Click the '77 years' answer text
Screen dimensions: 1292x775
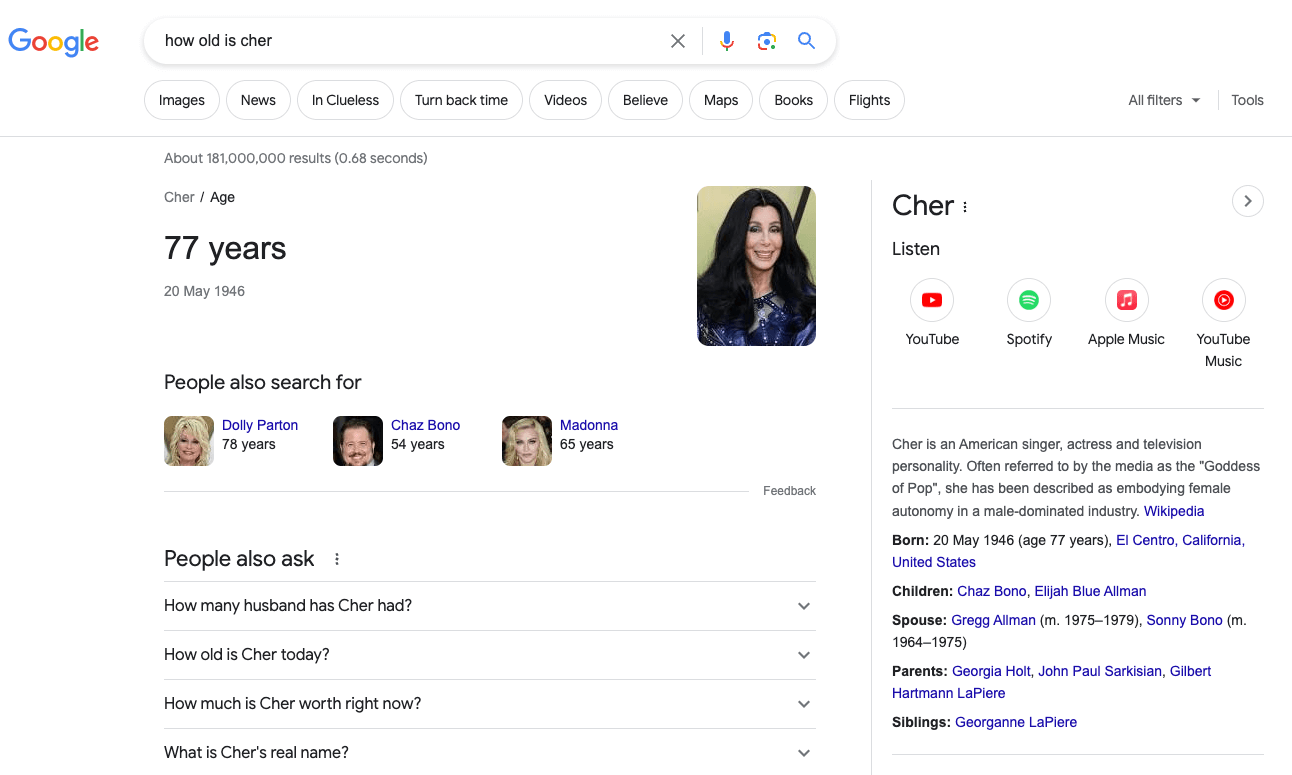[x=225, y=248]
